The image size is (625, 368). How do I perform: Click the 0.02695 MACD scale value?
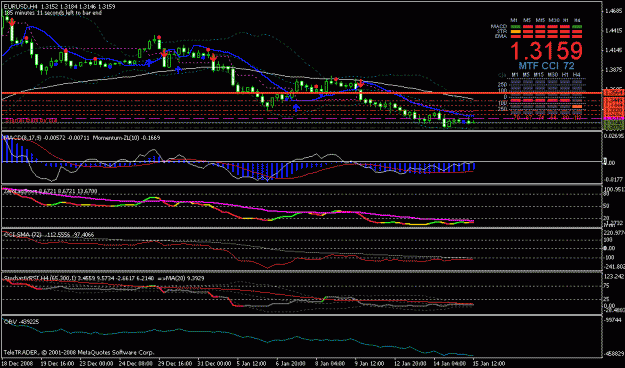pos(613,136)
